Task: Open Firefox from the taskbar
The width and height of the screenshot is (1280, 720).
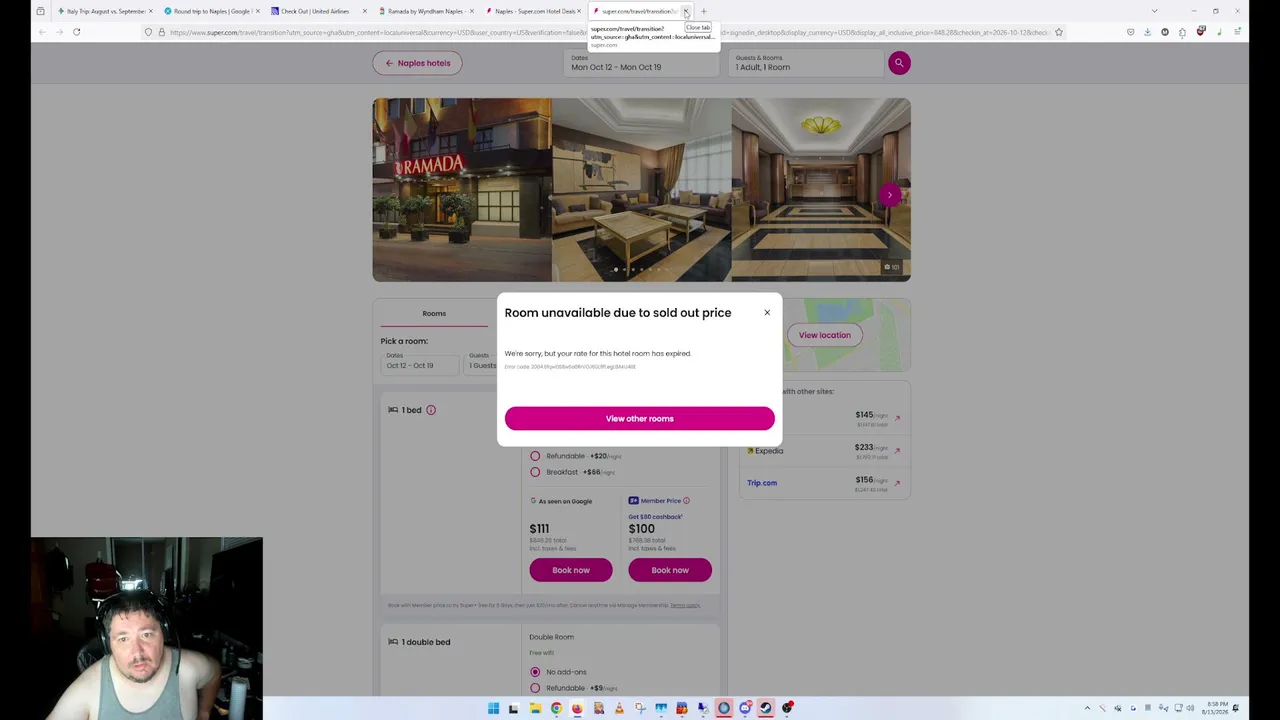Action: [577, 708]
